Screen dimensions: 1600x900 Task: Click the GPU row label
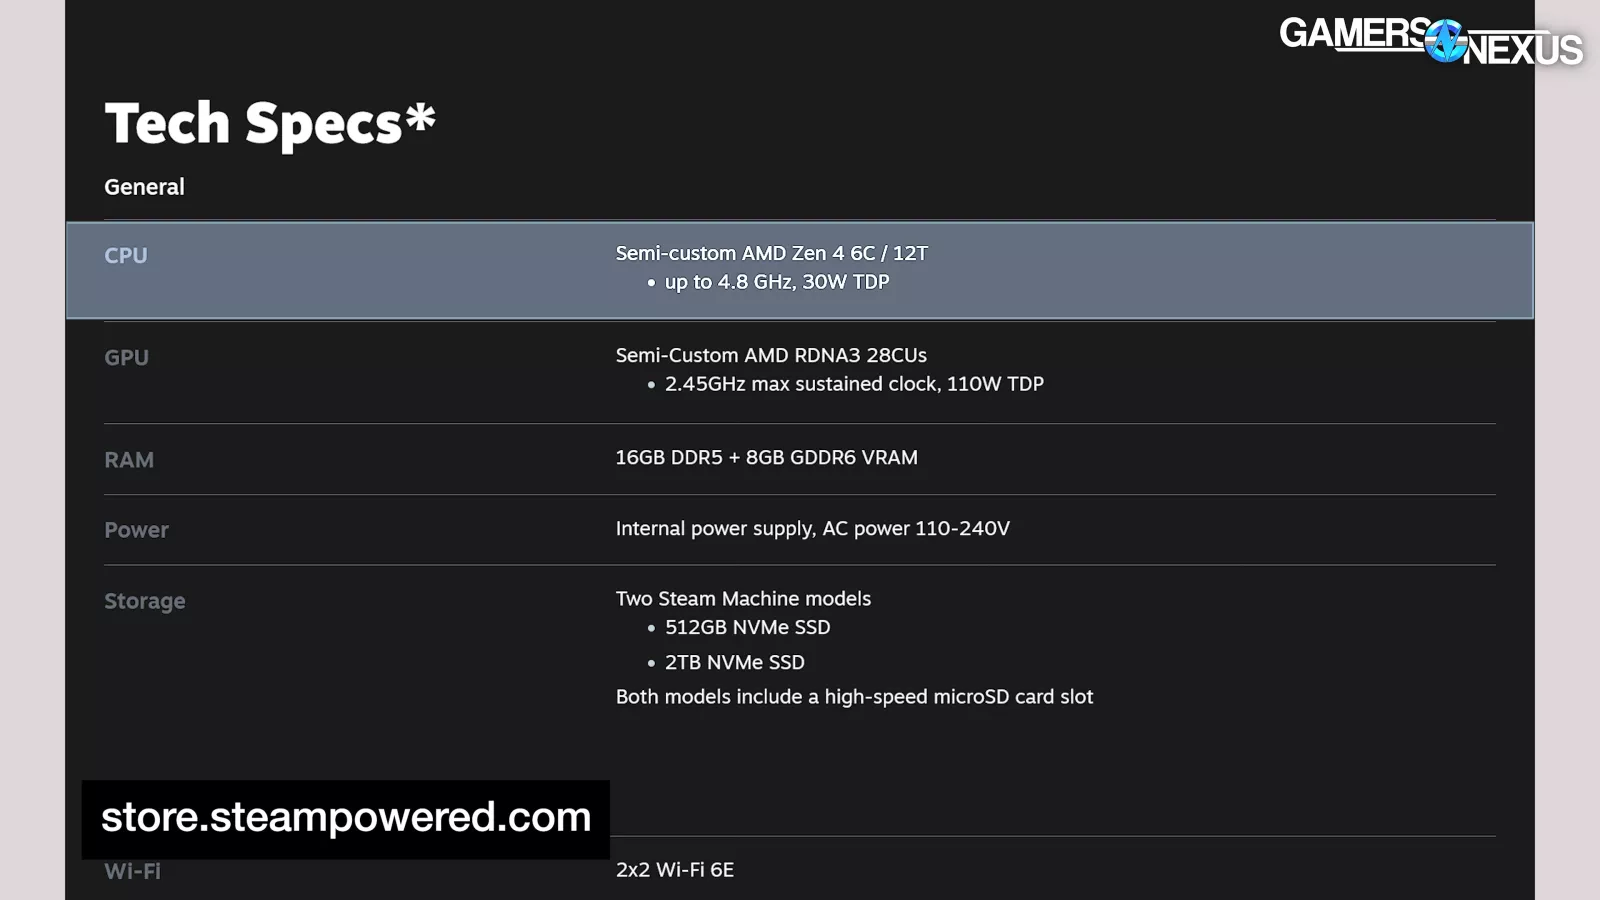coord(126,357)
